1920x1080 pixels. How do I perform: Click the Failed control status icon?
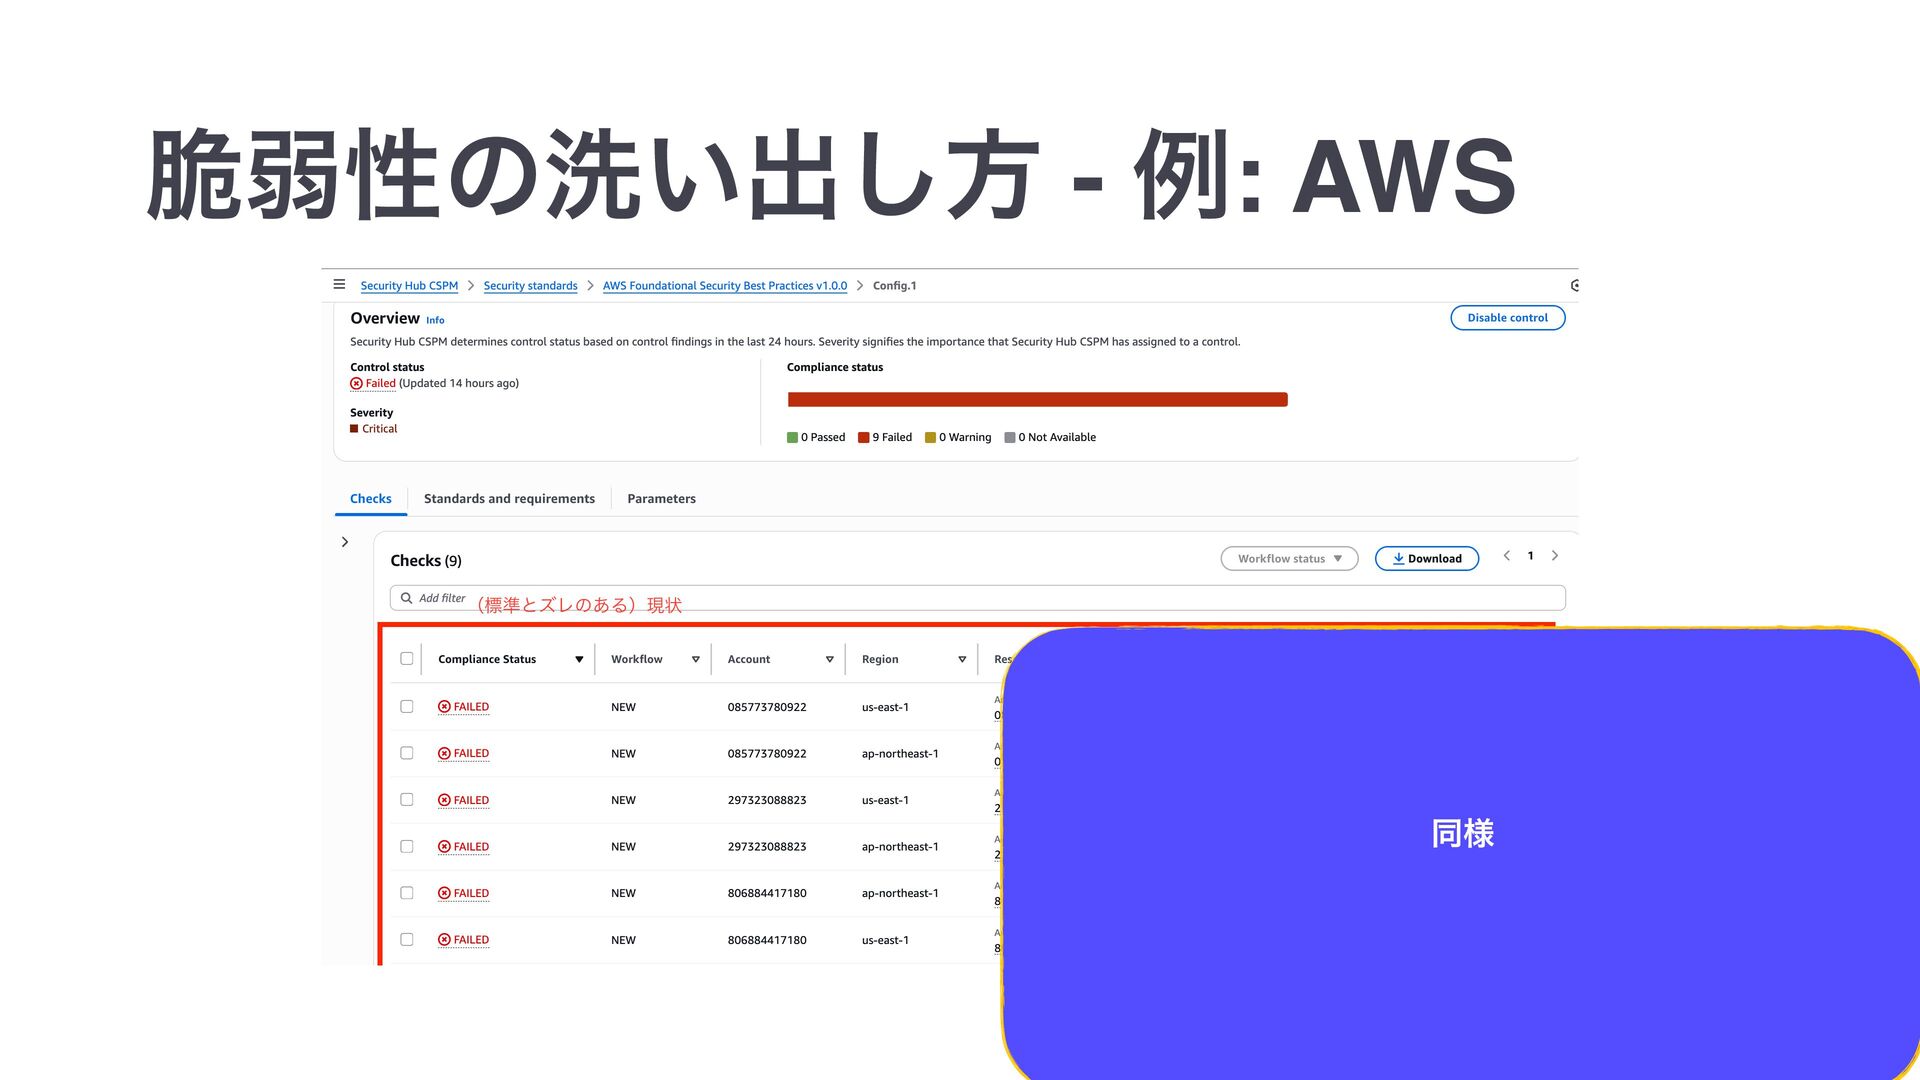coord(356,384)
